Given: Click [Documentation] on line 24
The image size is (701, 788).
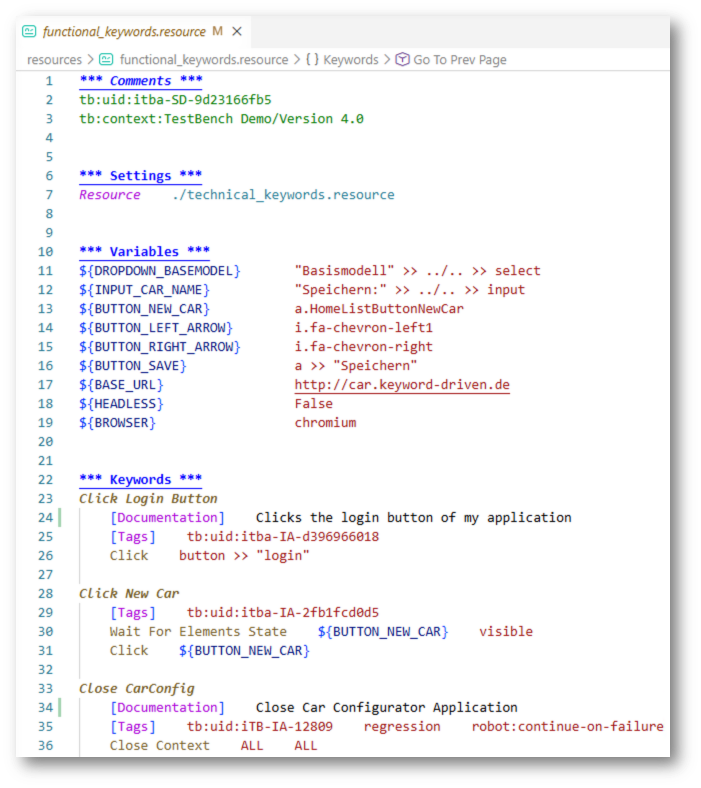Looking at the screenshot, I should click(x=167, y=518).
